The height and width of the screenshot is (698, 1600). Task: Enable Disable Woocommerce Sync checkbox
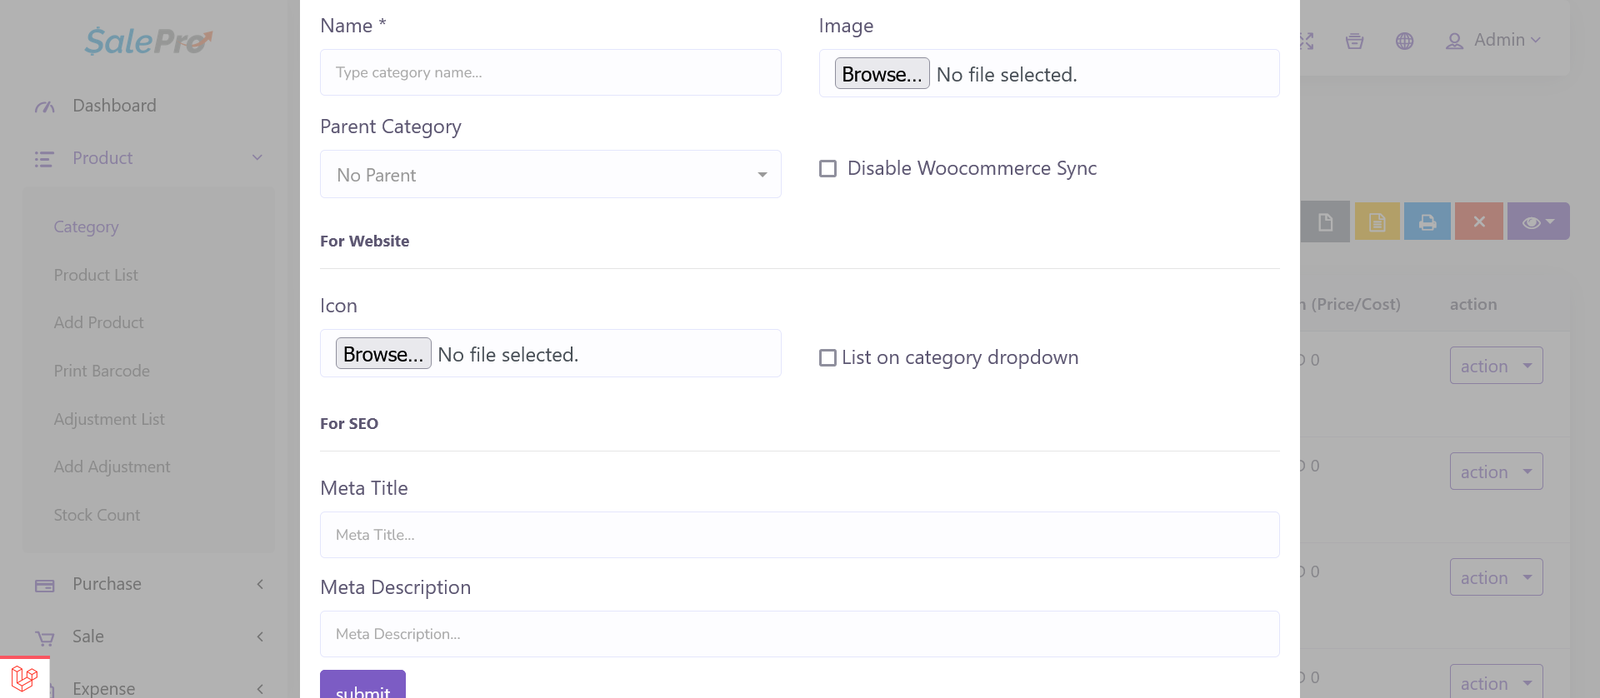tap(828, 169)
